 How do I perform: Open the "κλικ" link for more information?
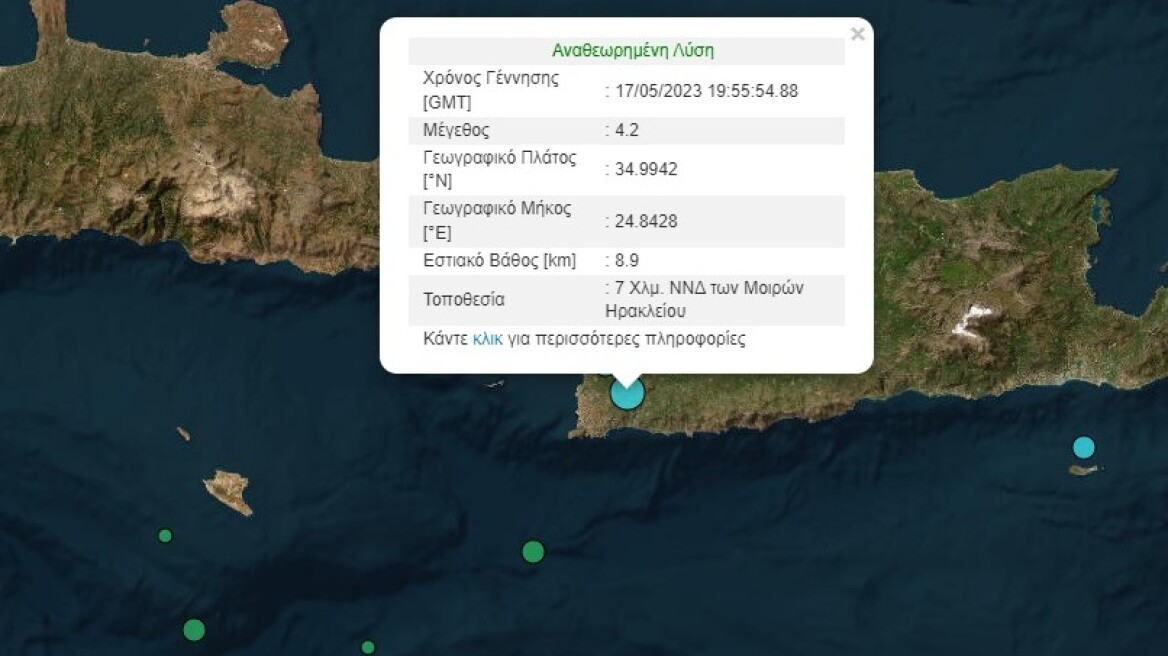(487, 339)
